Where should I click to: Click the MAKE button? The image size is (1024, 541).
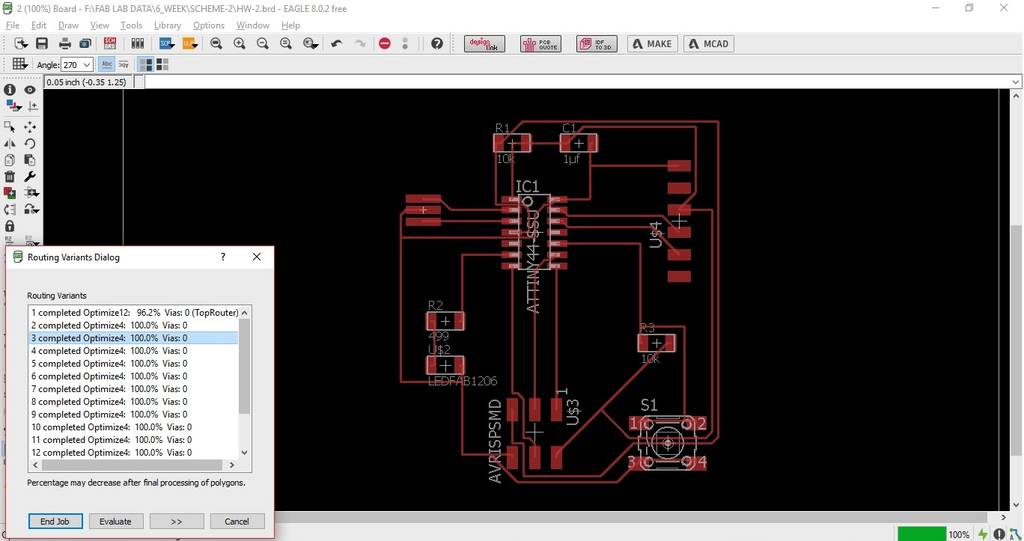tap(652, 44)
